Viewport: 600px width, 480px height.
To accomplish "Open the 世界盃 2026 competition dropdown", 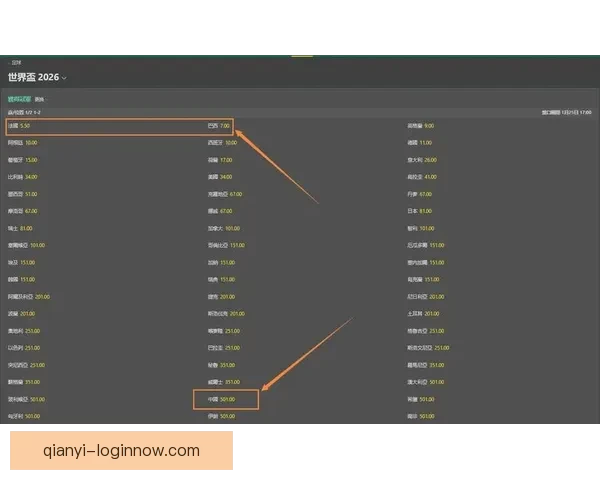I will 37,77.
